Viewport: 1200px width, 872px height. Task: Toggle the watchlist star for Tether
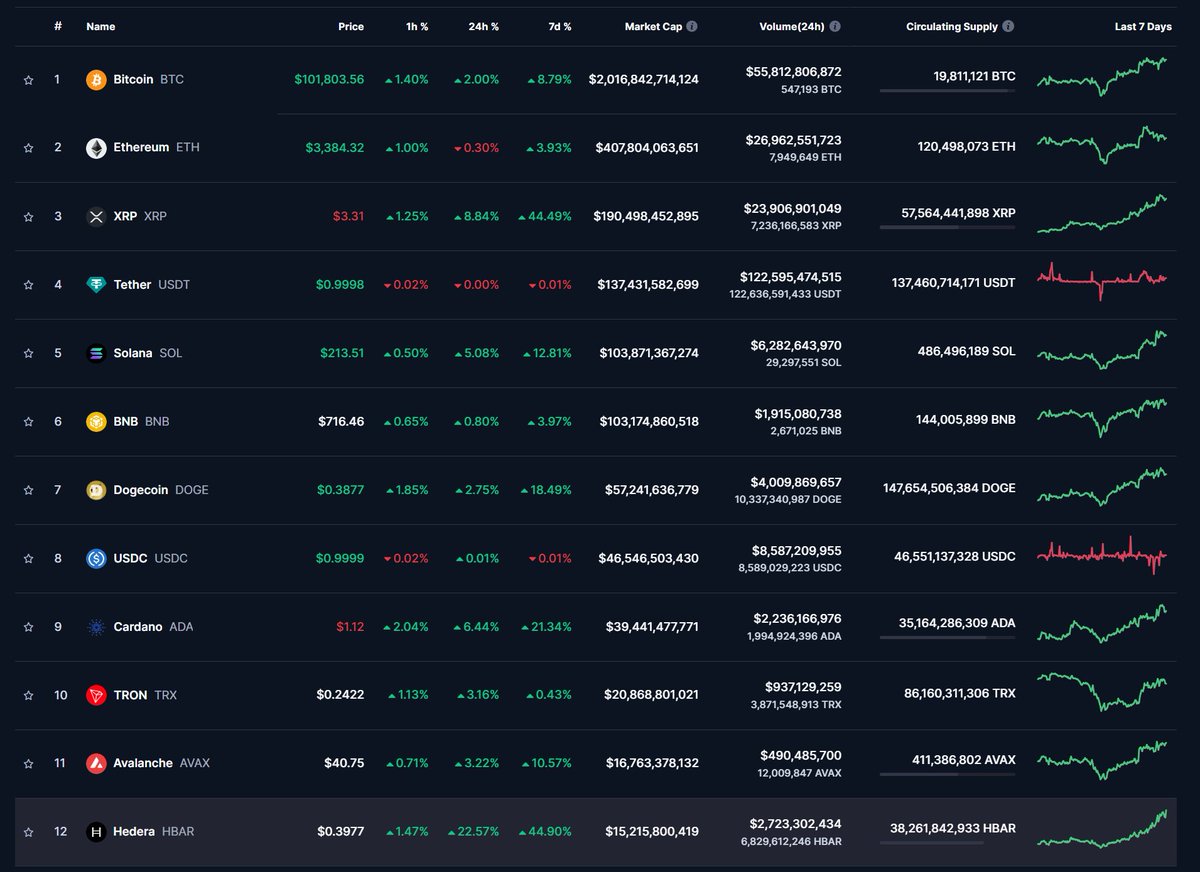(x=28, y=285)
